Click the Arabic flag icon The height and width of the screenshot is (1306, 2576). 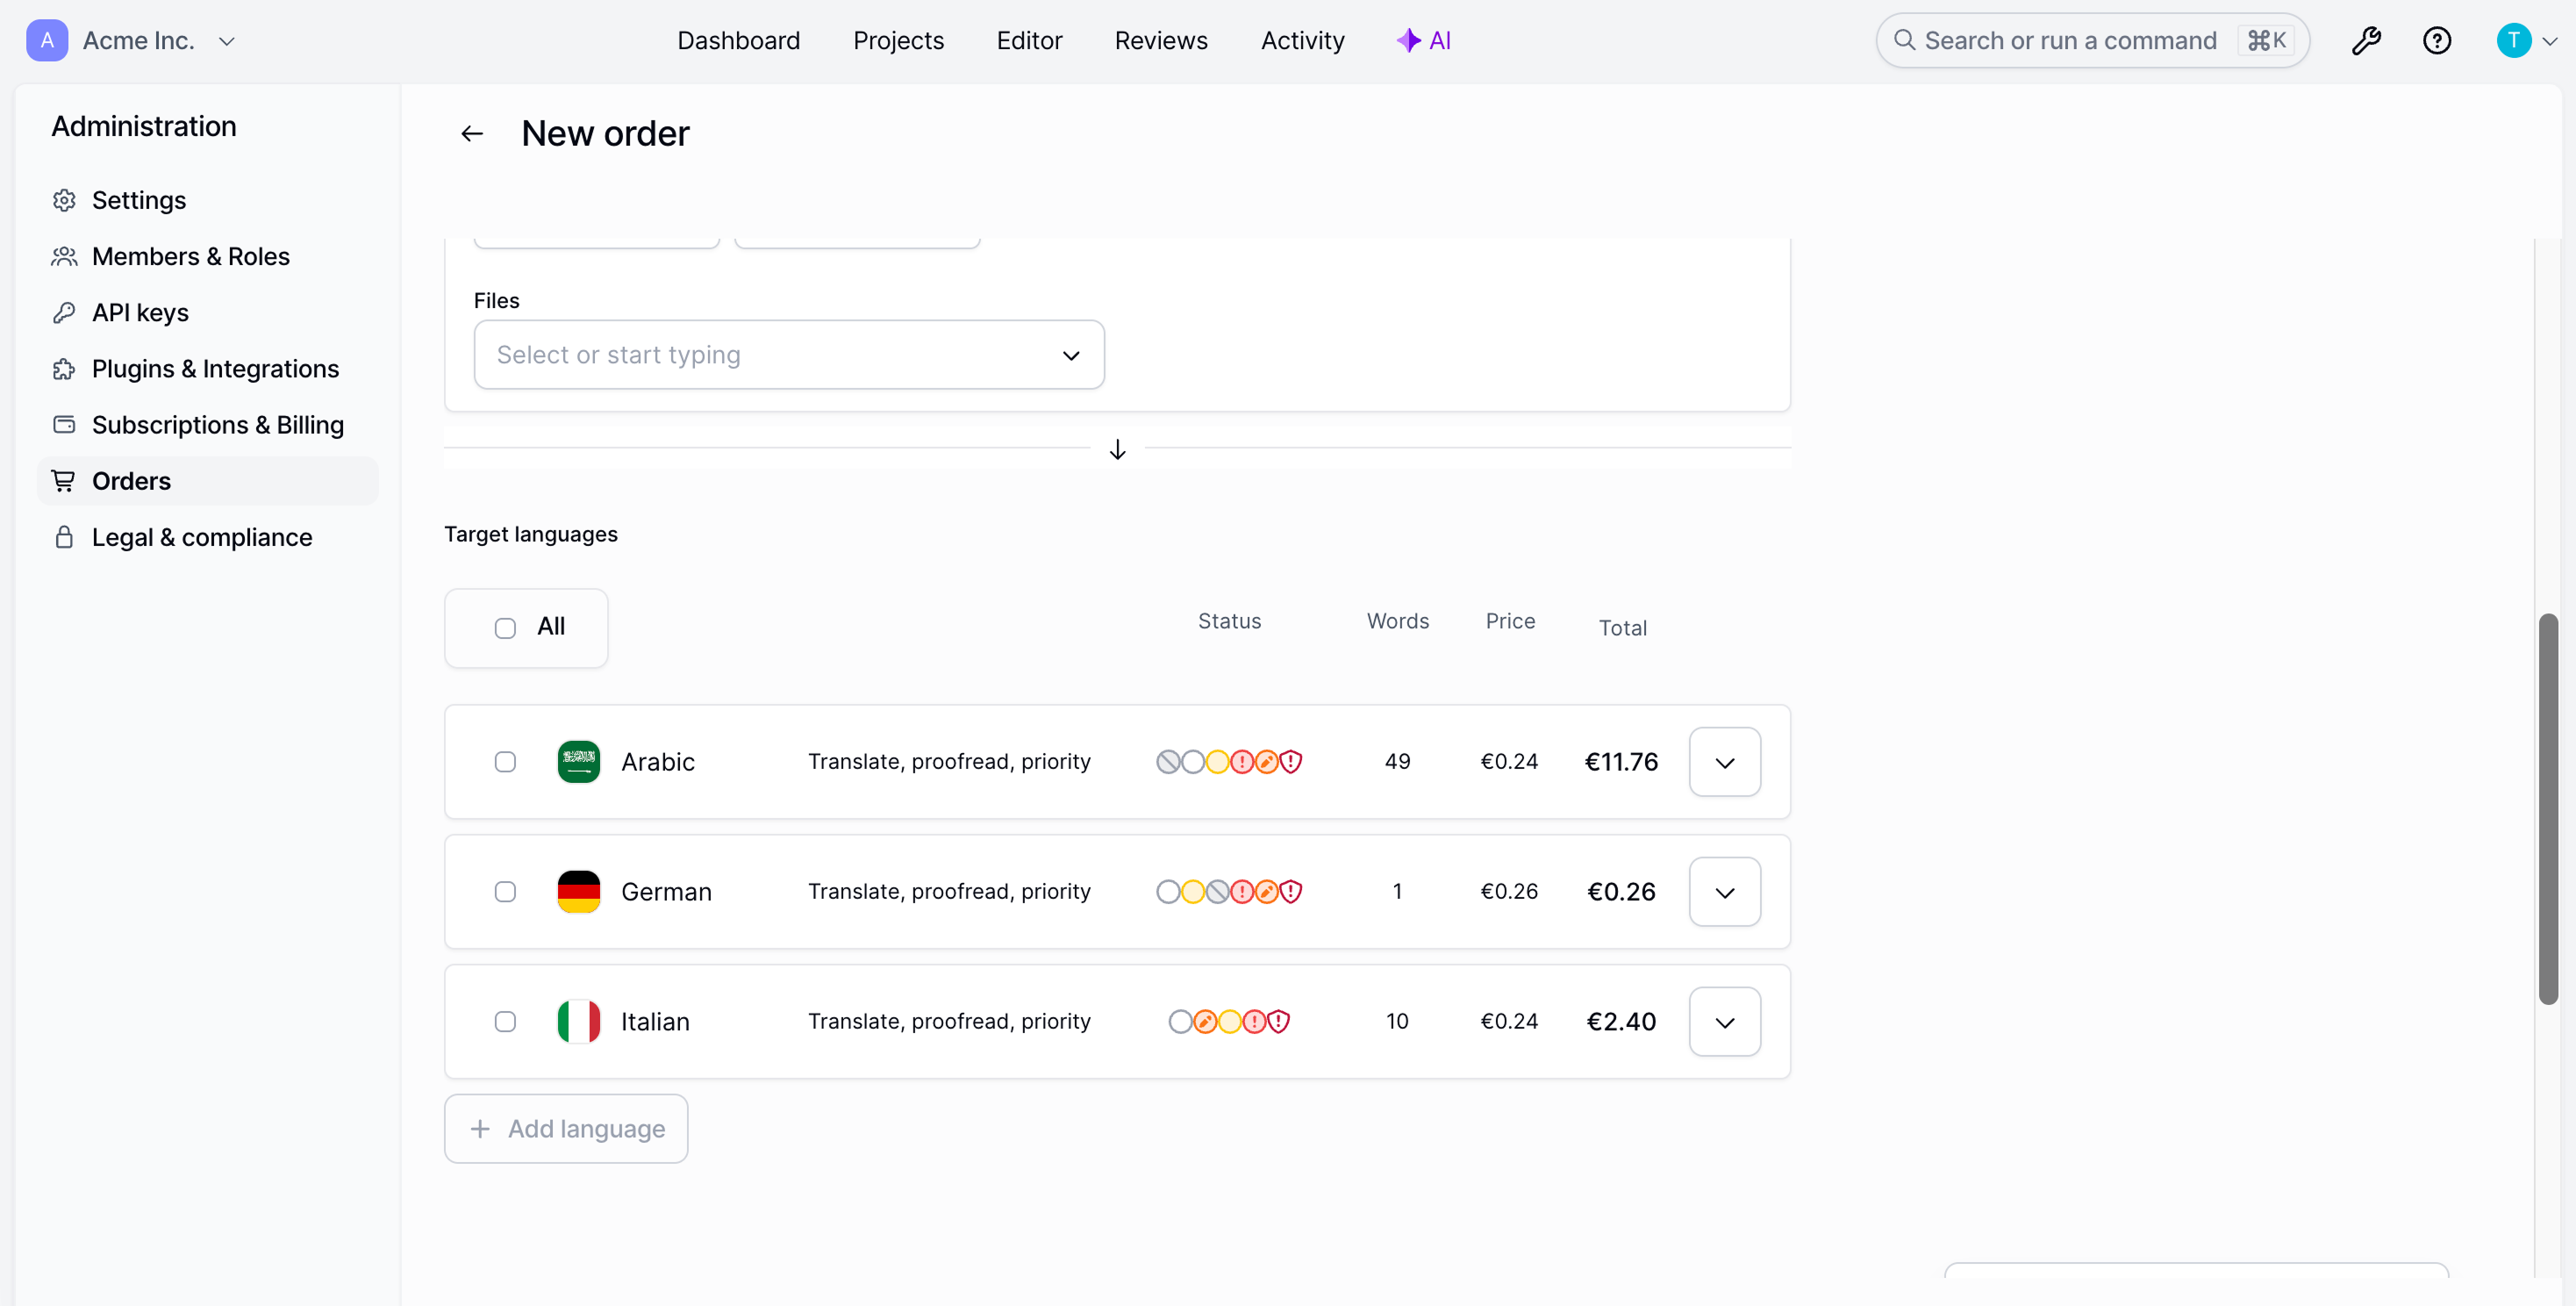point(579,762)
